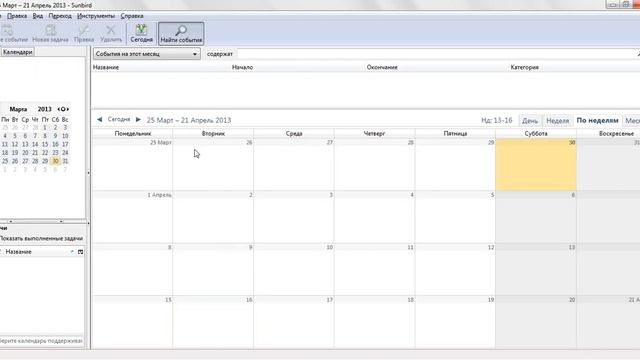The width and height of the screenshot is (640, 360).
Task: Select day 20 in the mini-calendar
Action: click(x=25, y=153)
